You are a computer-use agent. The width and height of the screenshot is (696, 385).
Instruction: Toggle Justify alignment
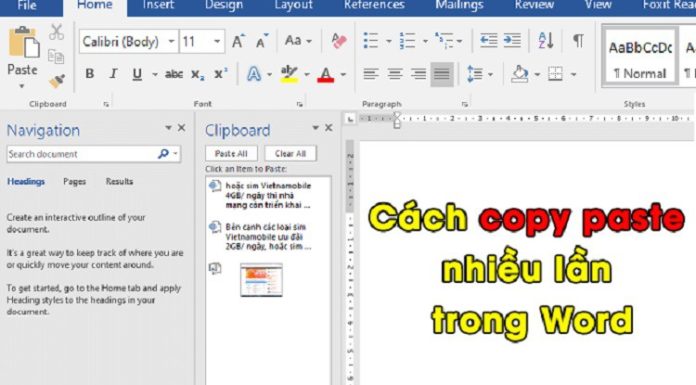tap(442, 74)
